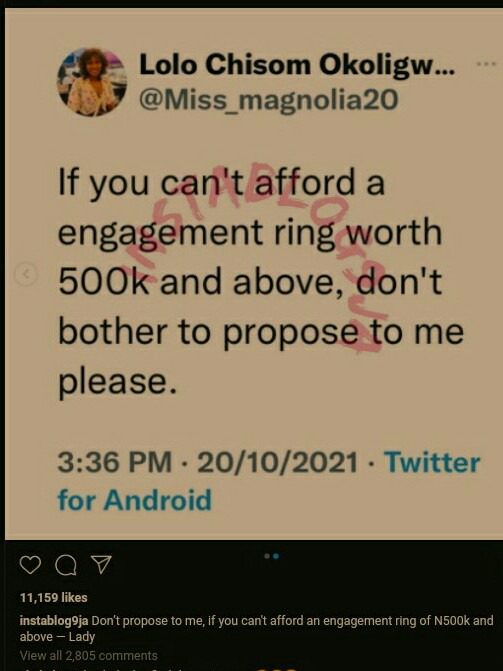Expand View all 2,805 comments

coord(89,656)
